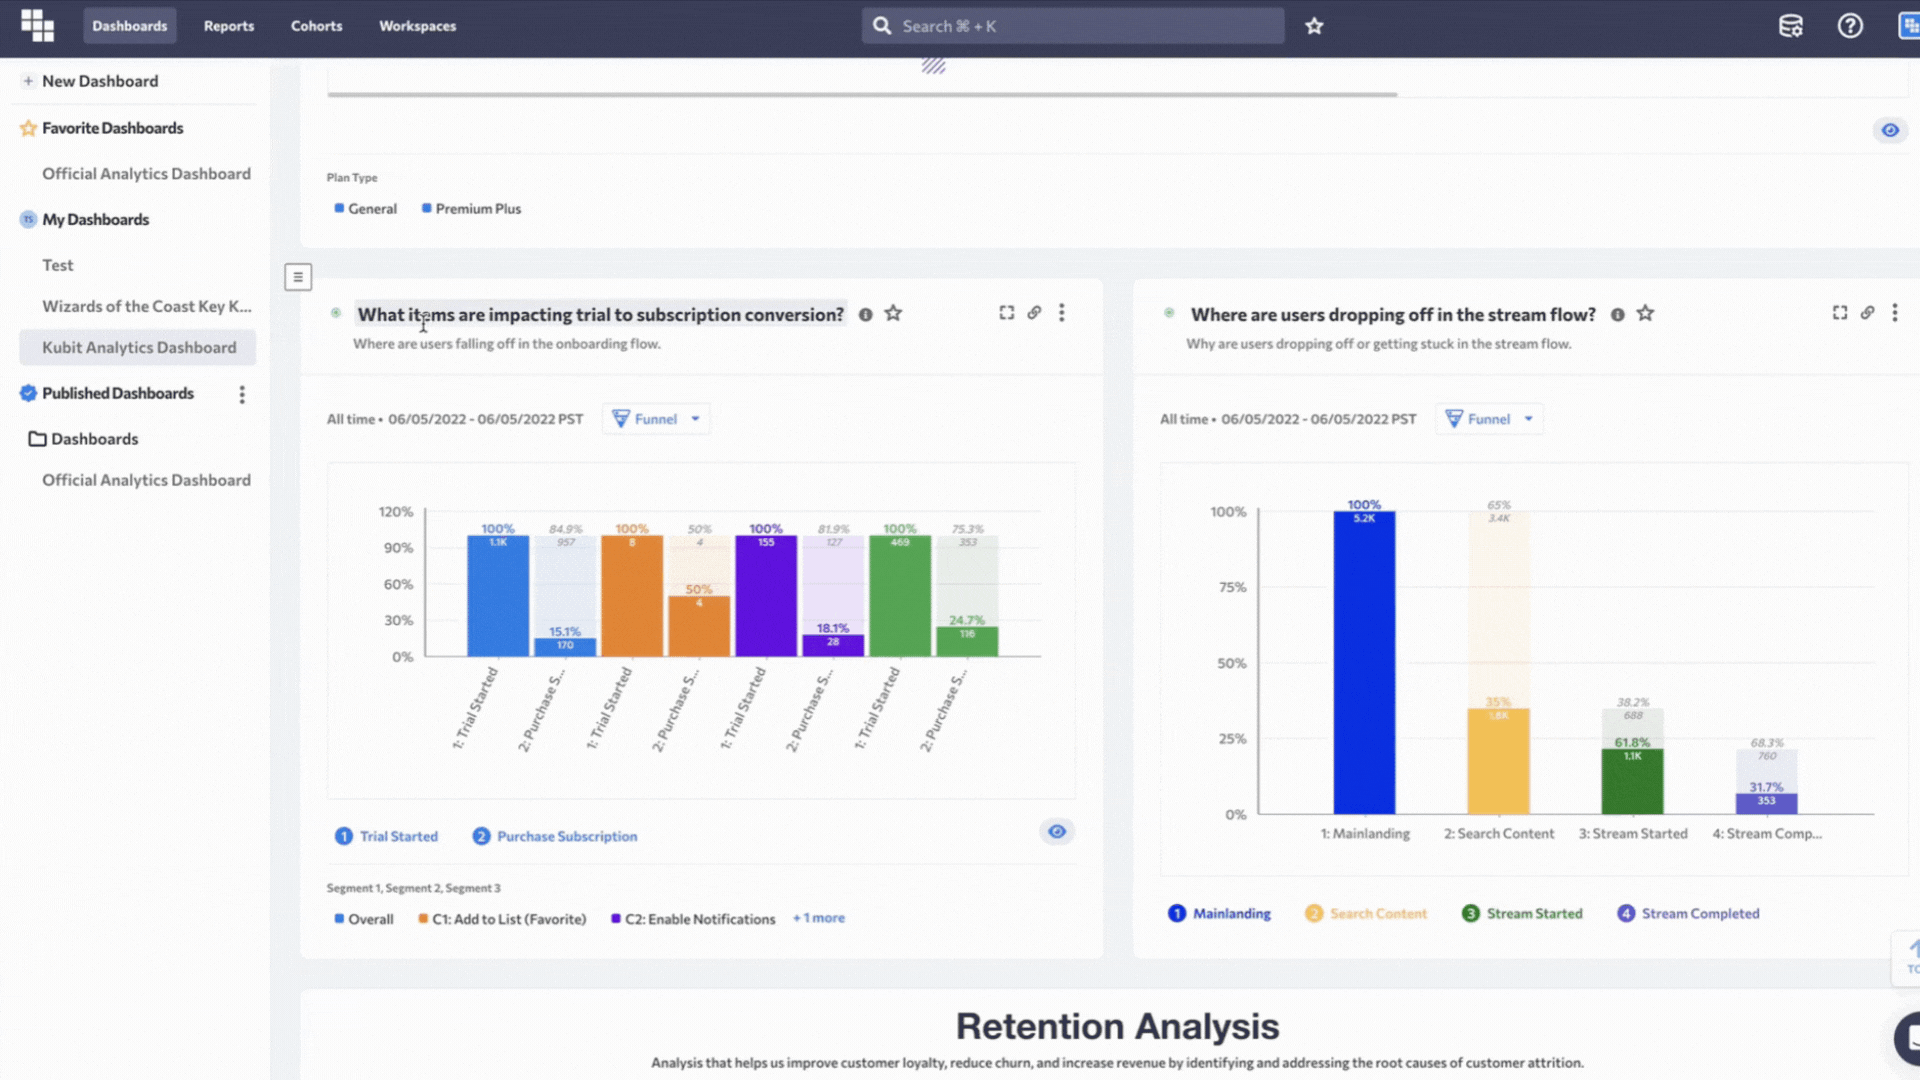Toggle Stream Started step in legend
Image resolution: width=1920 pixels, height=1080 pixels.
point(1523,913)
